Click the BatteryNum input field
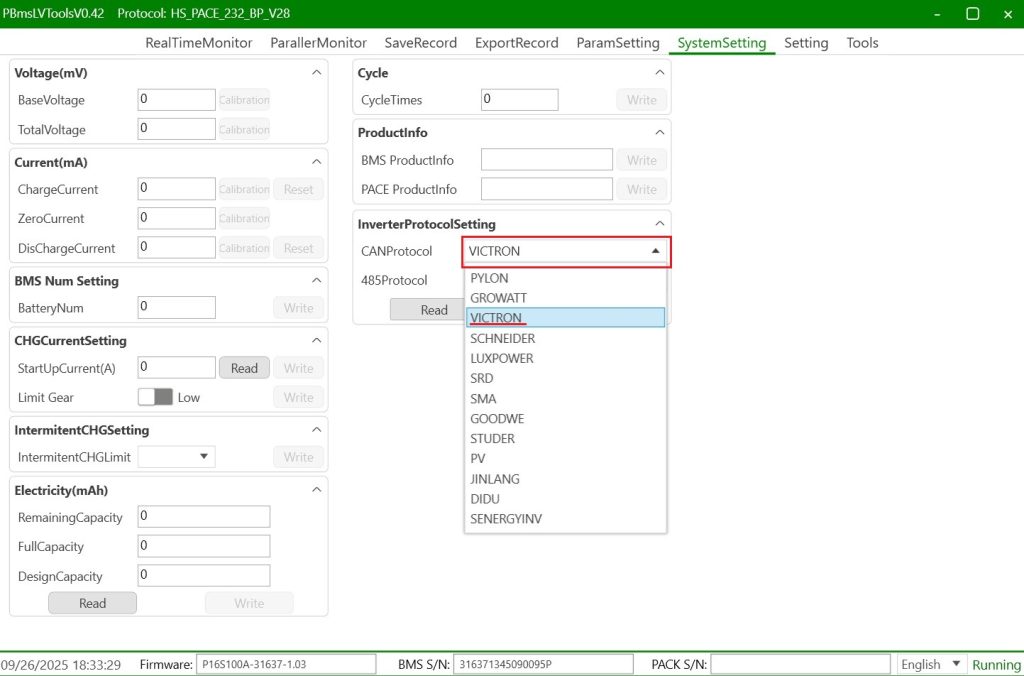 [176, 308]
